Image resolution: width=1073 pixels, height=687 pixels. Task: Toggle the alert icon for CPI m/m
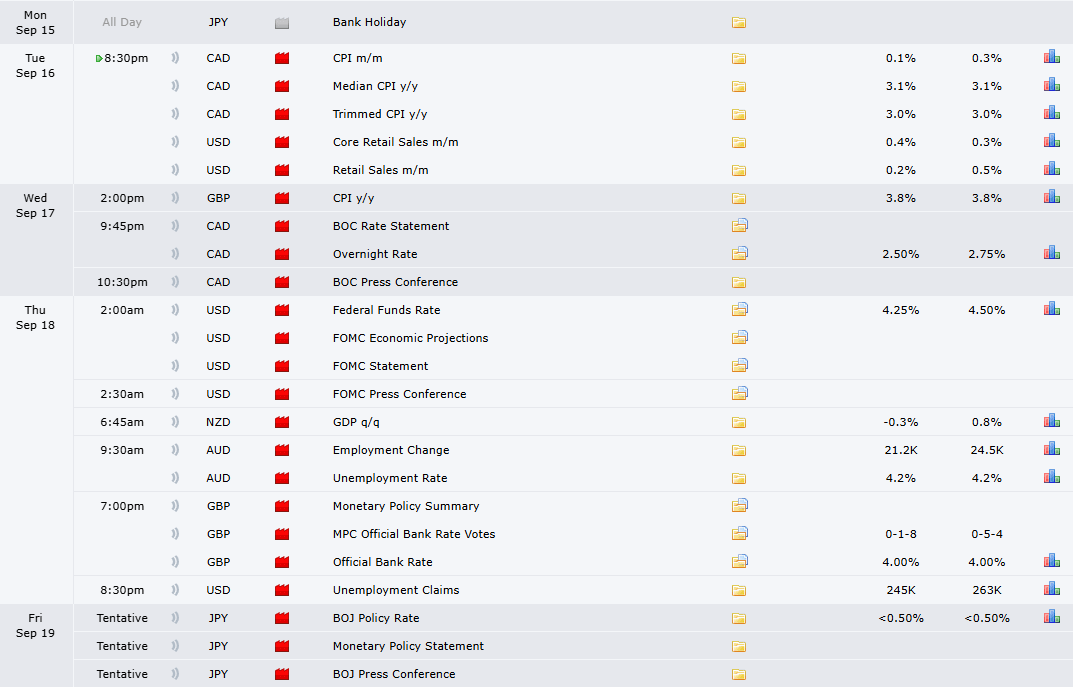[x=175, y=57]
